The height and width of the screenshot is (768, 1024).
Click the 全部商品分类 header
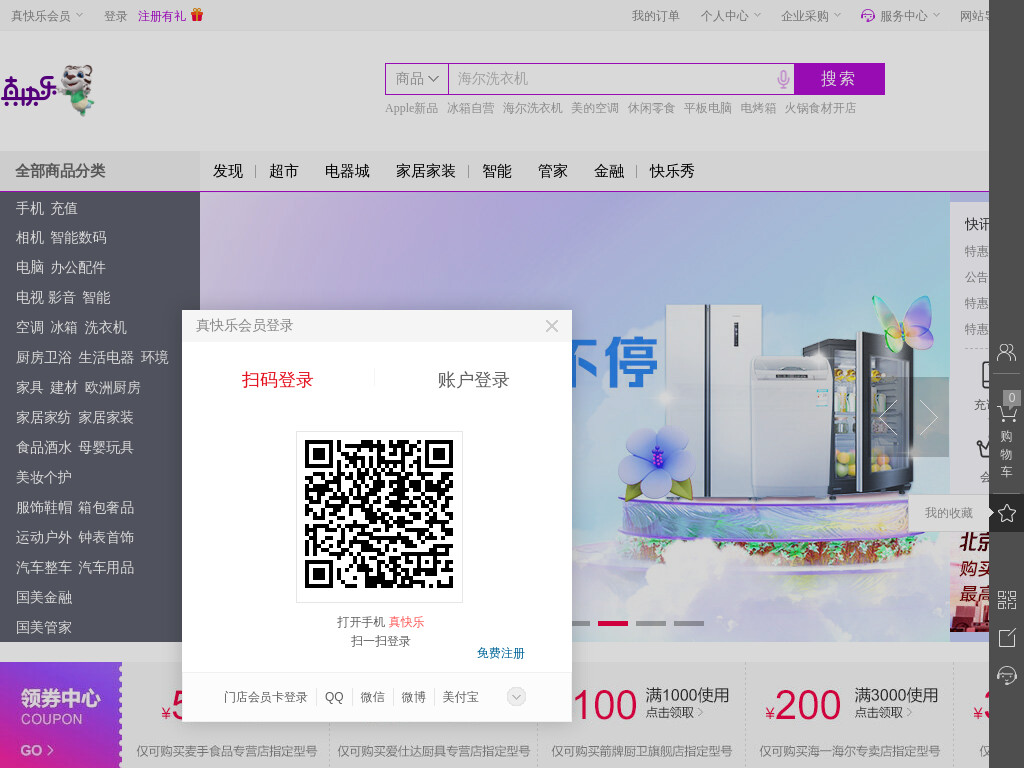pyautogui.click(x=61, y=171)
